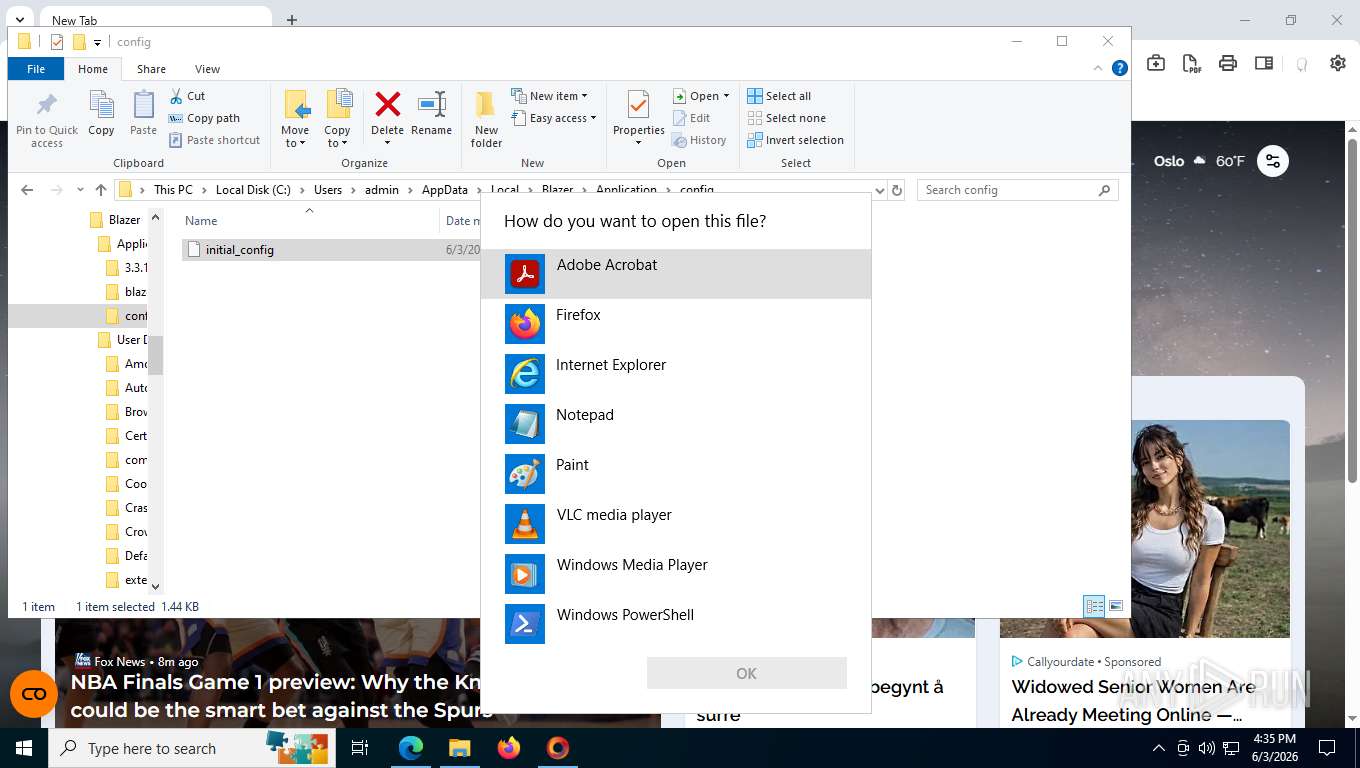Click the Copy ribbon button
This screenshot has width=1360, height=768.
coord(101,113)
